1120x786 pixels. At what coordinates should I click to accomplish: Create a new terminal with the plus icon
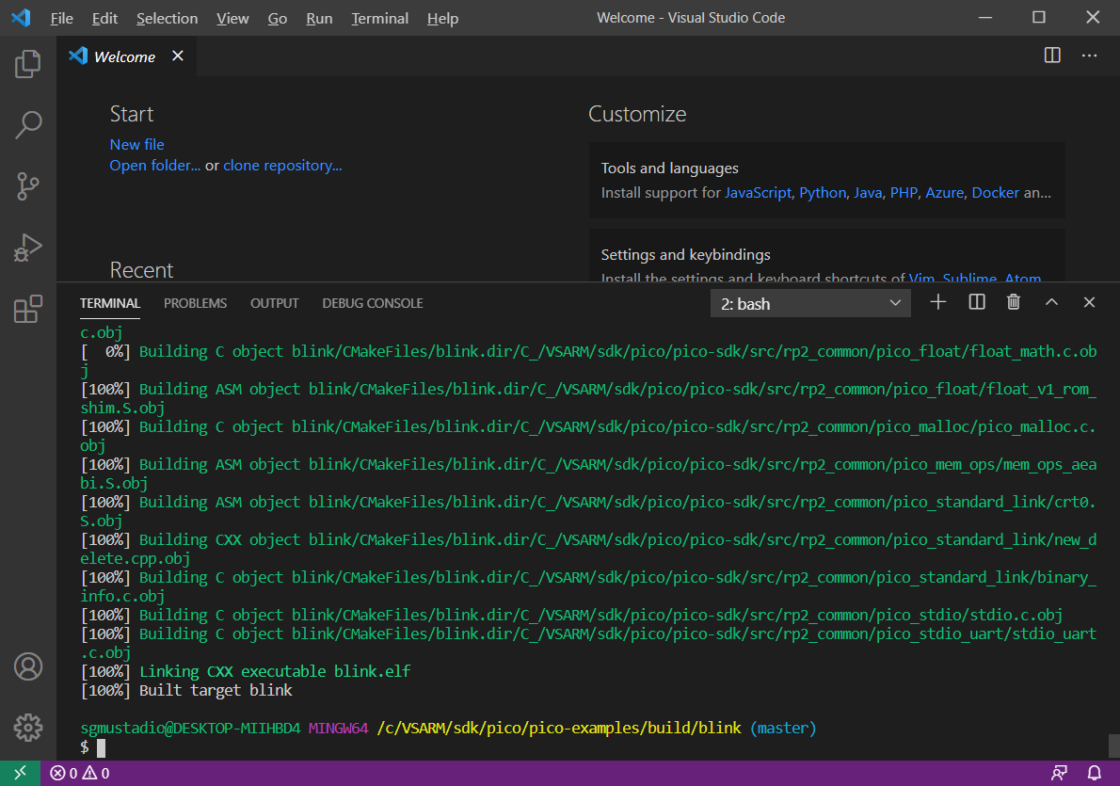pos(938,301)
